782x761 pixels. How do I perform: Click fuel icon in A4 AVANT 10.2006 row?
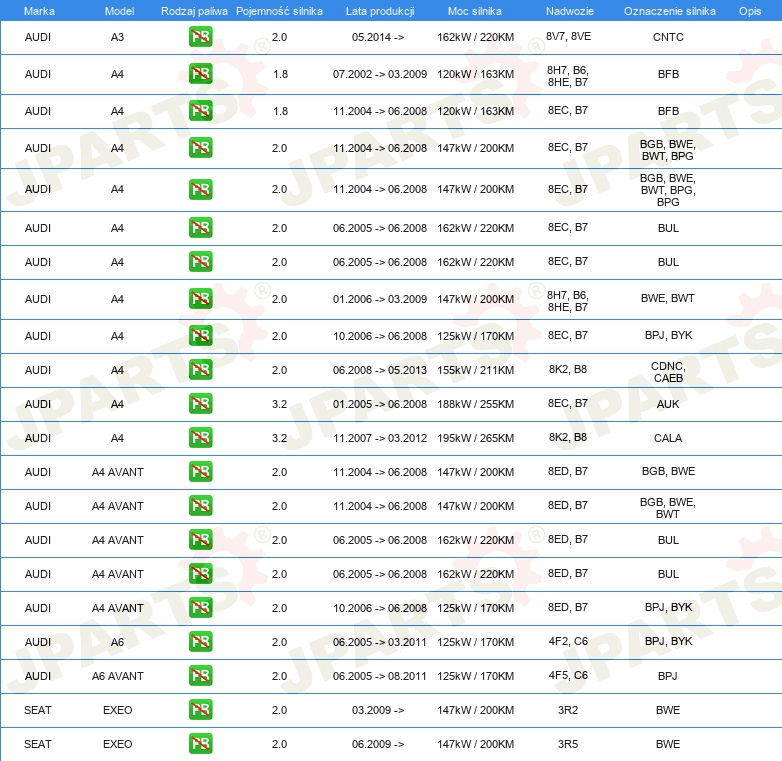point(200,608)
